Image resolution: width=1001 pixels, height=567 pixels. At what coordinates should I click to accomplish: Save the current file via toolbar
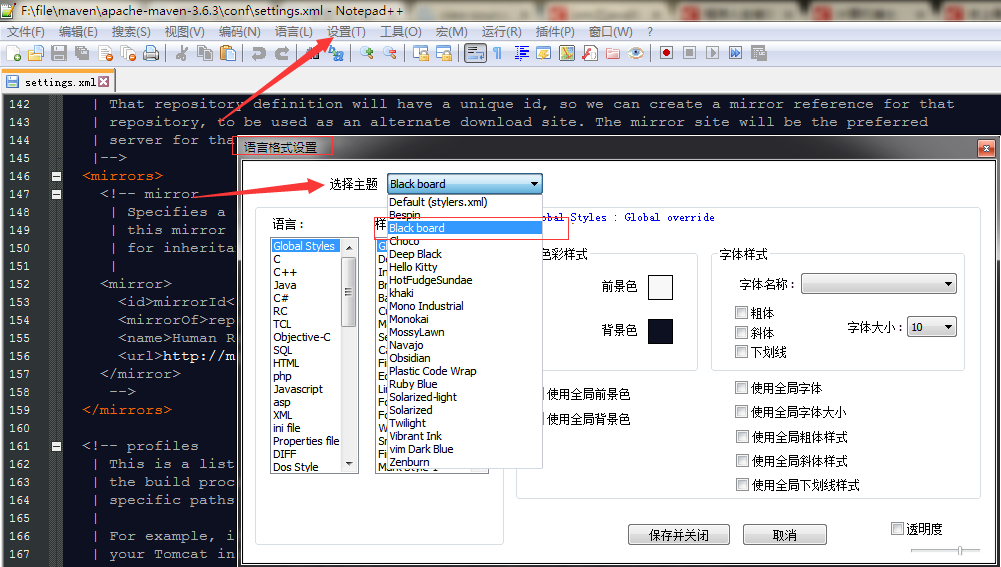(x=59, y=54)
